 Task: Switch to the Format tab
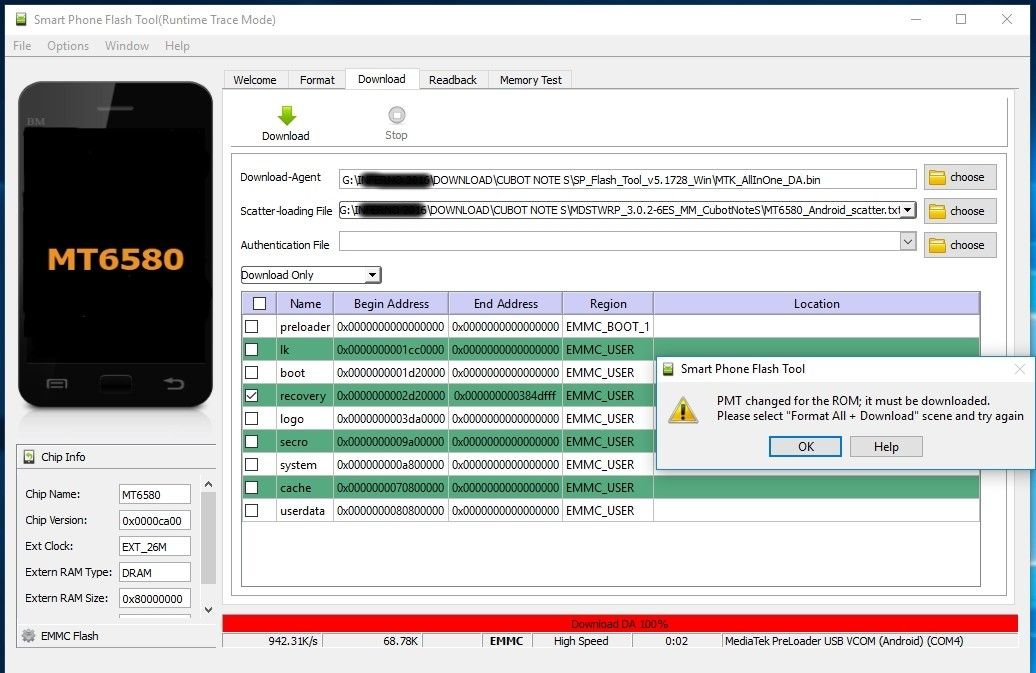click(317, 80)
